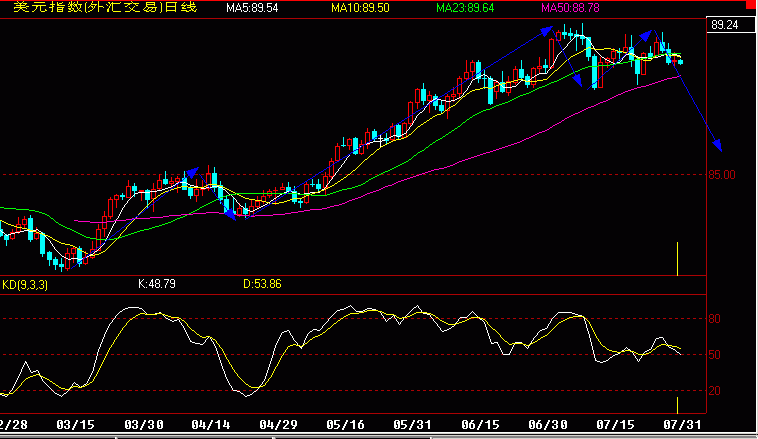Screen dimensions: 758x439
Task: Select the MA10:89.50 indicator label
Action: tap(360, 8)
